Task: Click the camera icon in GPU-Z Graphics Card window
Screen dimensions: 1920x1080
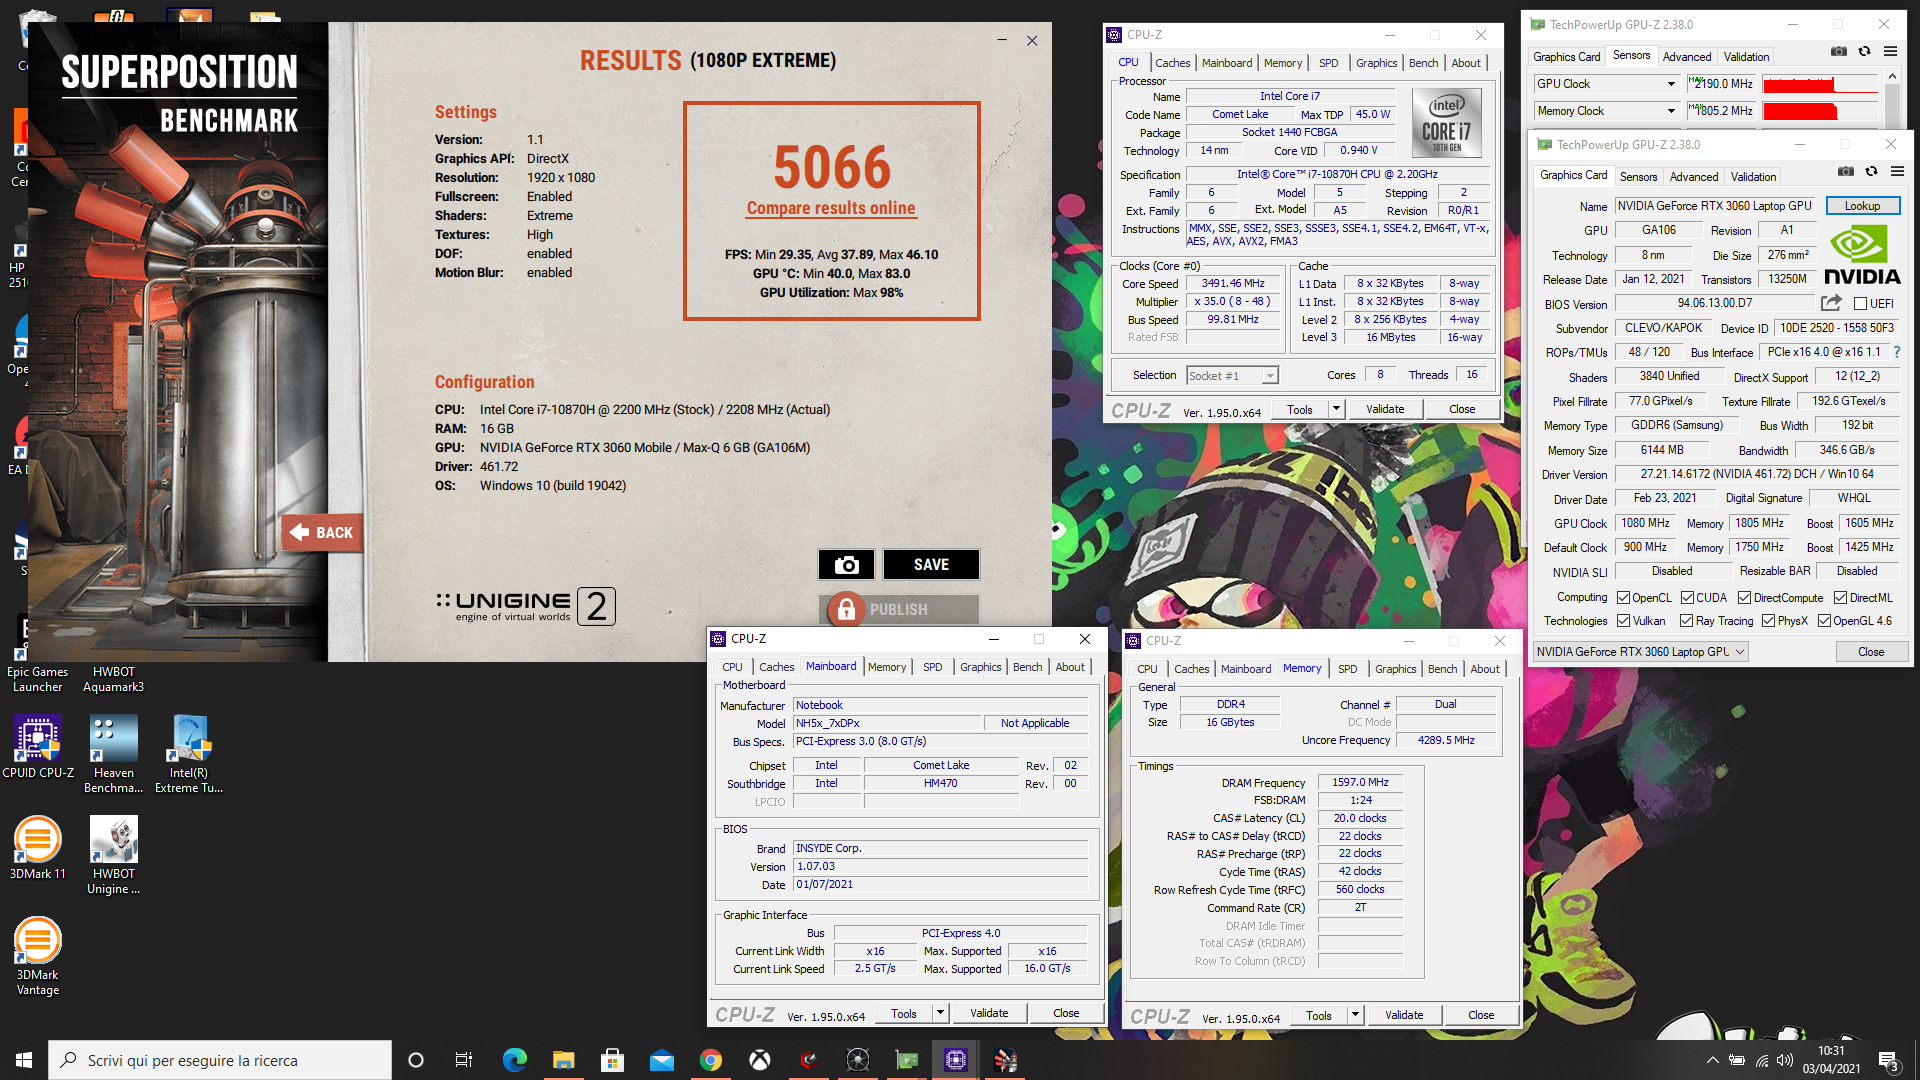Action: pos(1846,171)
